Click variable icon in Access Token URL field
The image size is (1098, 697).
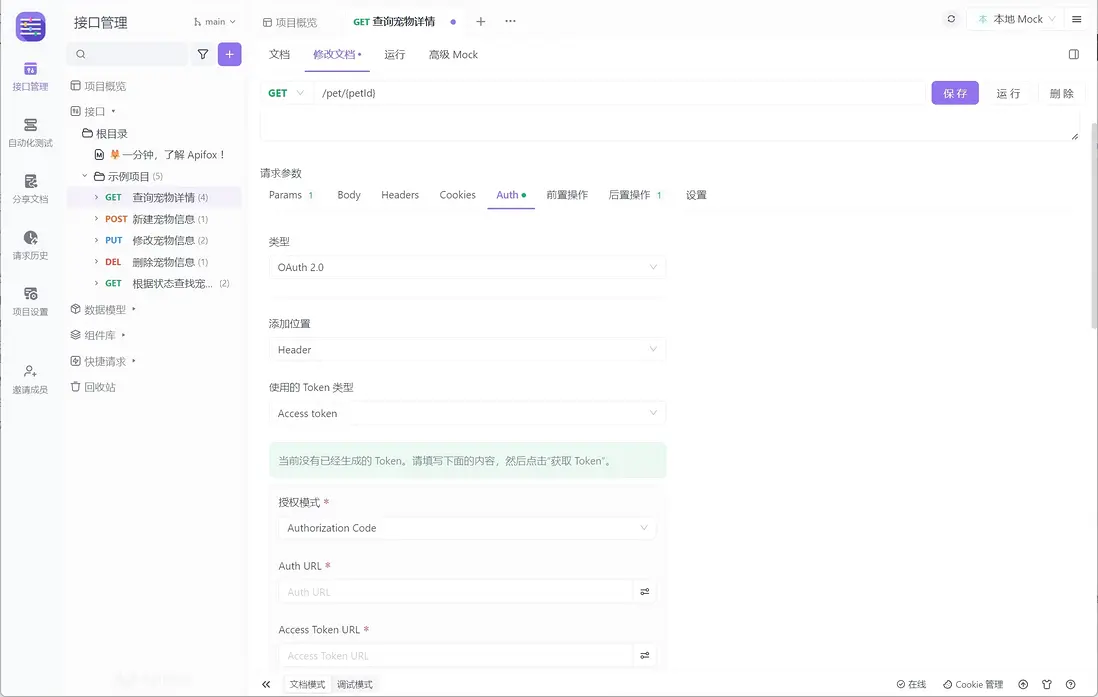pyautogui.click(x=645, y=656)
